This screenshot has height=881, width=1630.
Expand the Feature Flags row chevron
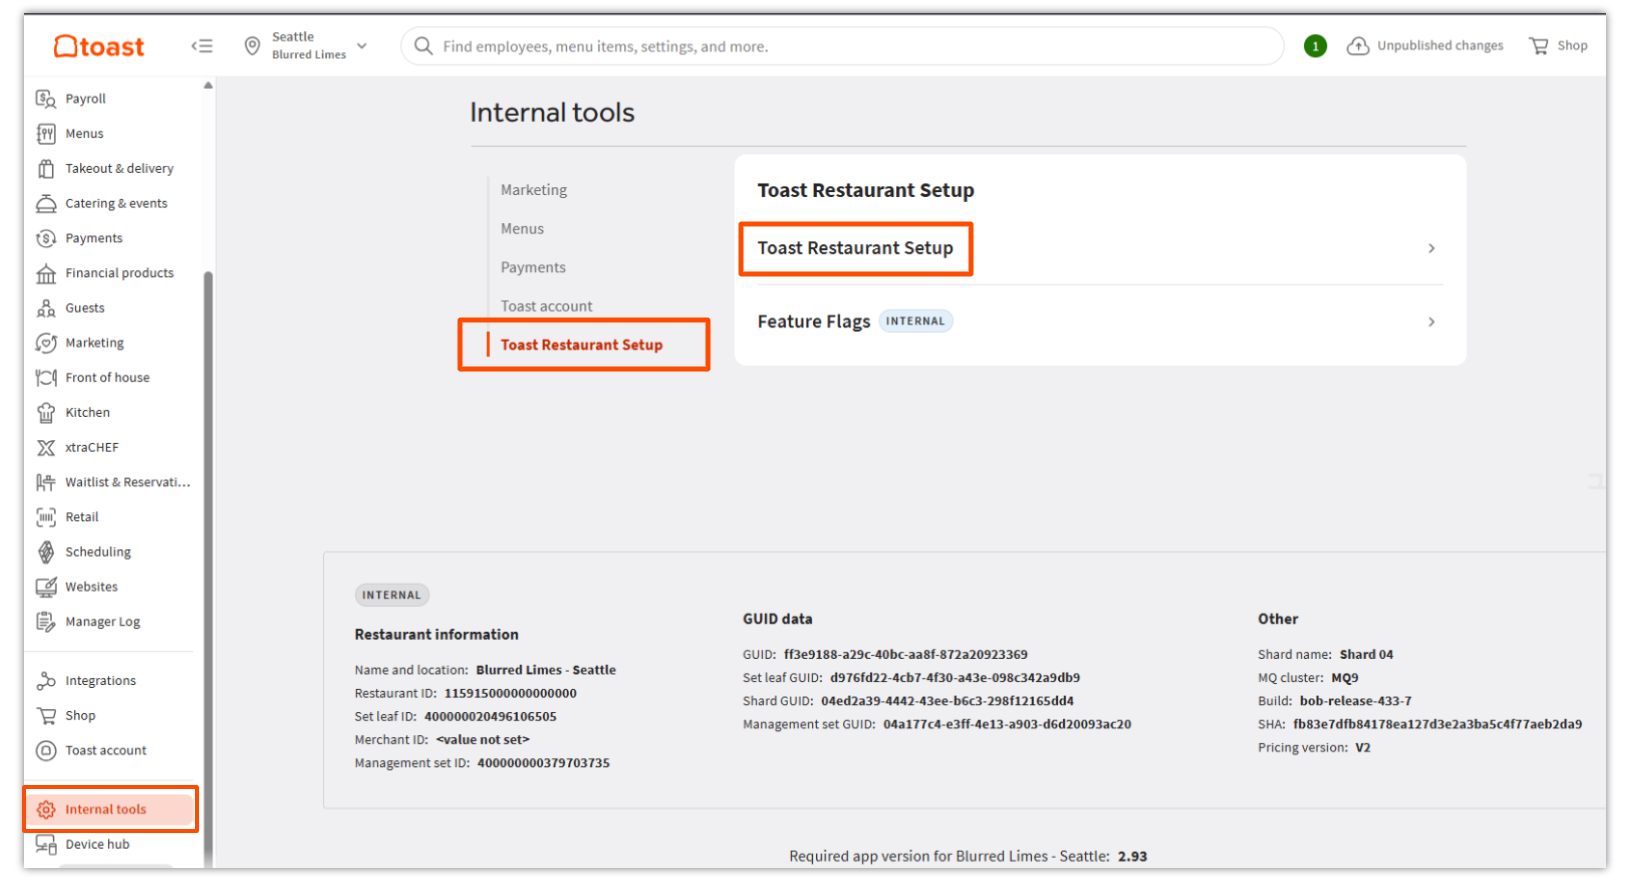[1431, 322]
